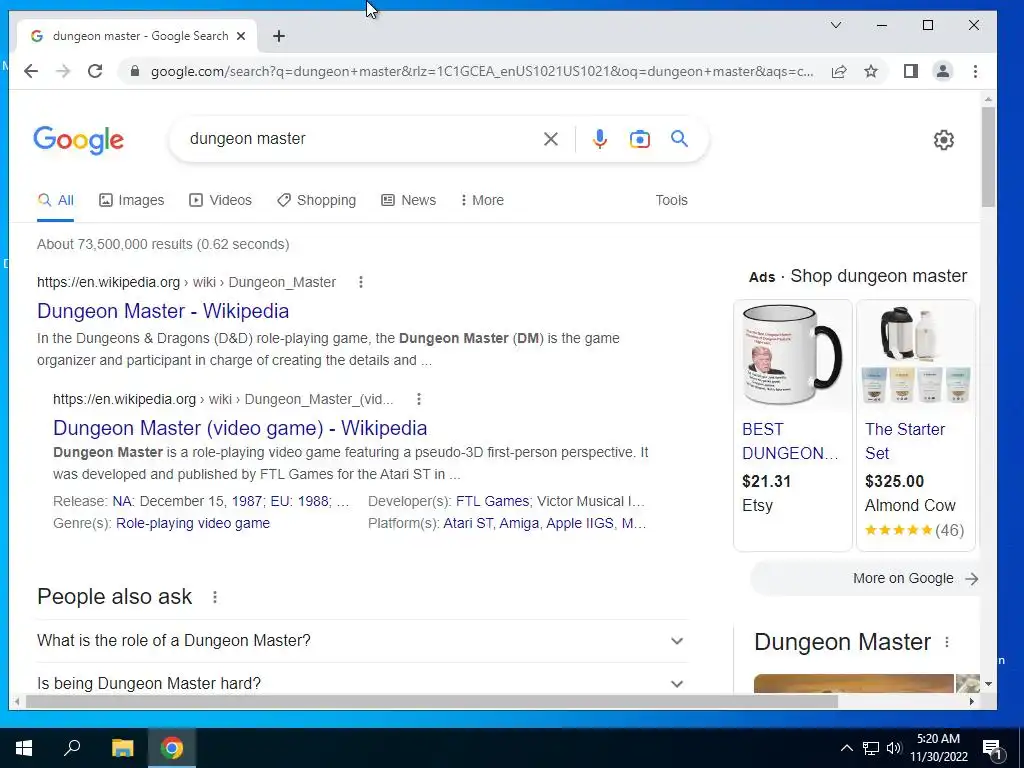Switch to Images results tab
This screenshot has width=1024, height=768.
click(x=131, y=200)
